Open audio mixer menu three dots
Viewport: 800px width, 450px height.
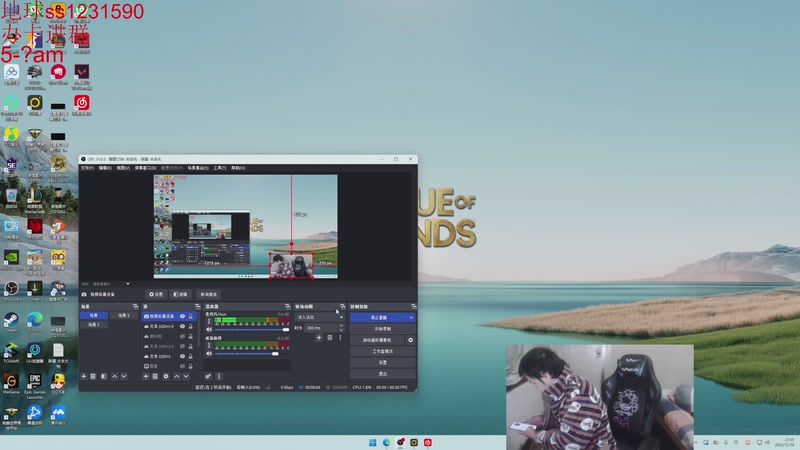click(219, 377)
